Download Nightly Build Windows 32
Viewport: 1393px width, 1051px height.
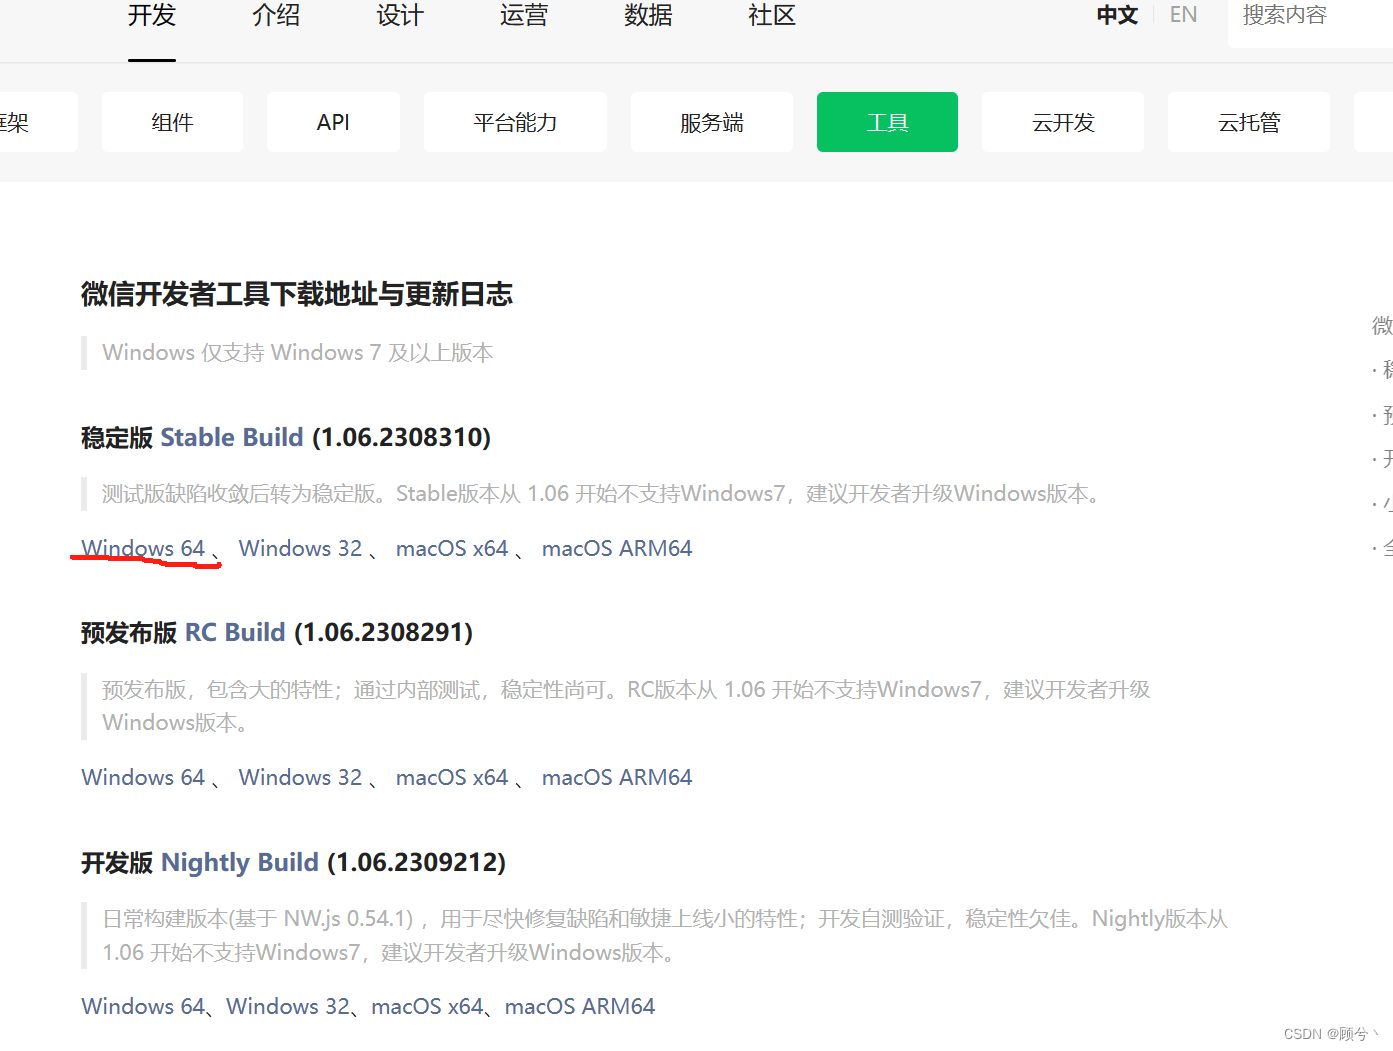(x=288, y=1007)
